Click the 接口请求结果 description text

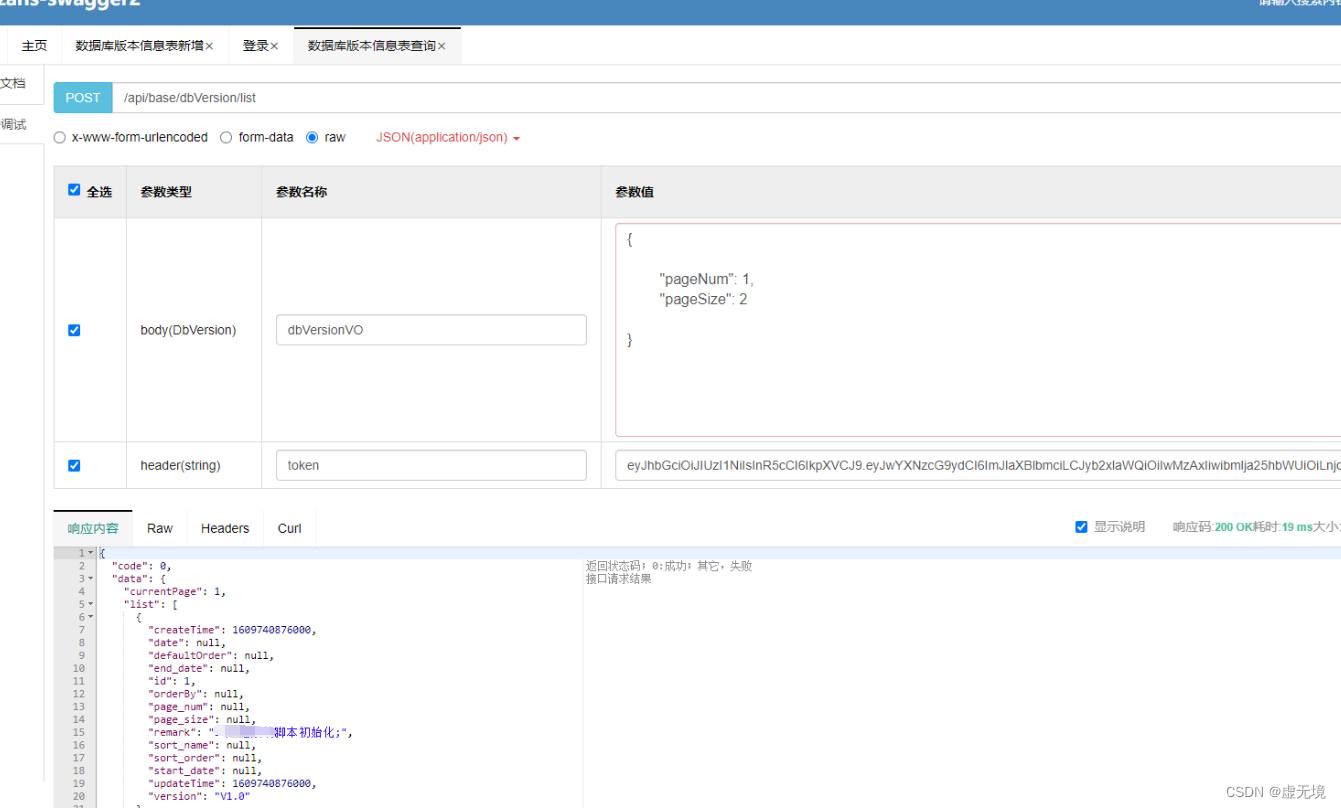[x=618, y=579]
